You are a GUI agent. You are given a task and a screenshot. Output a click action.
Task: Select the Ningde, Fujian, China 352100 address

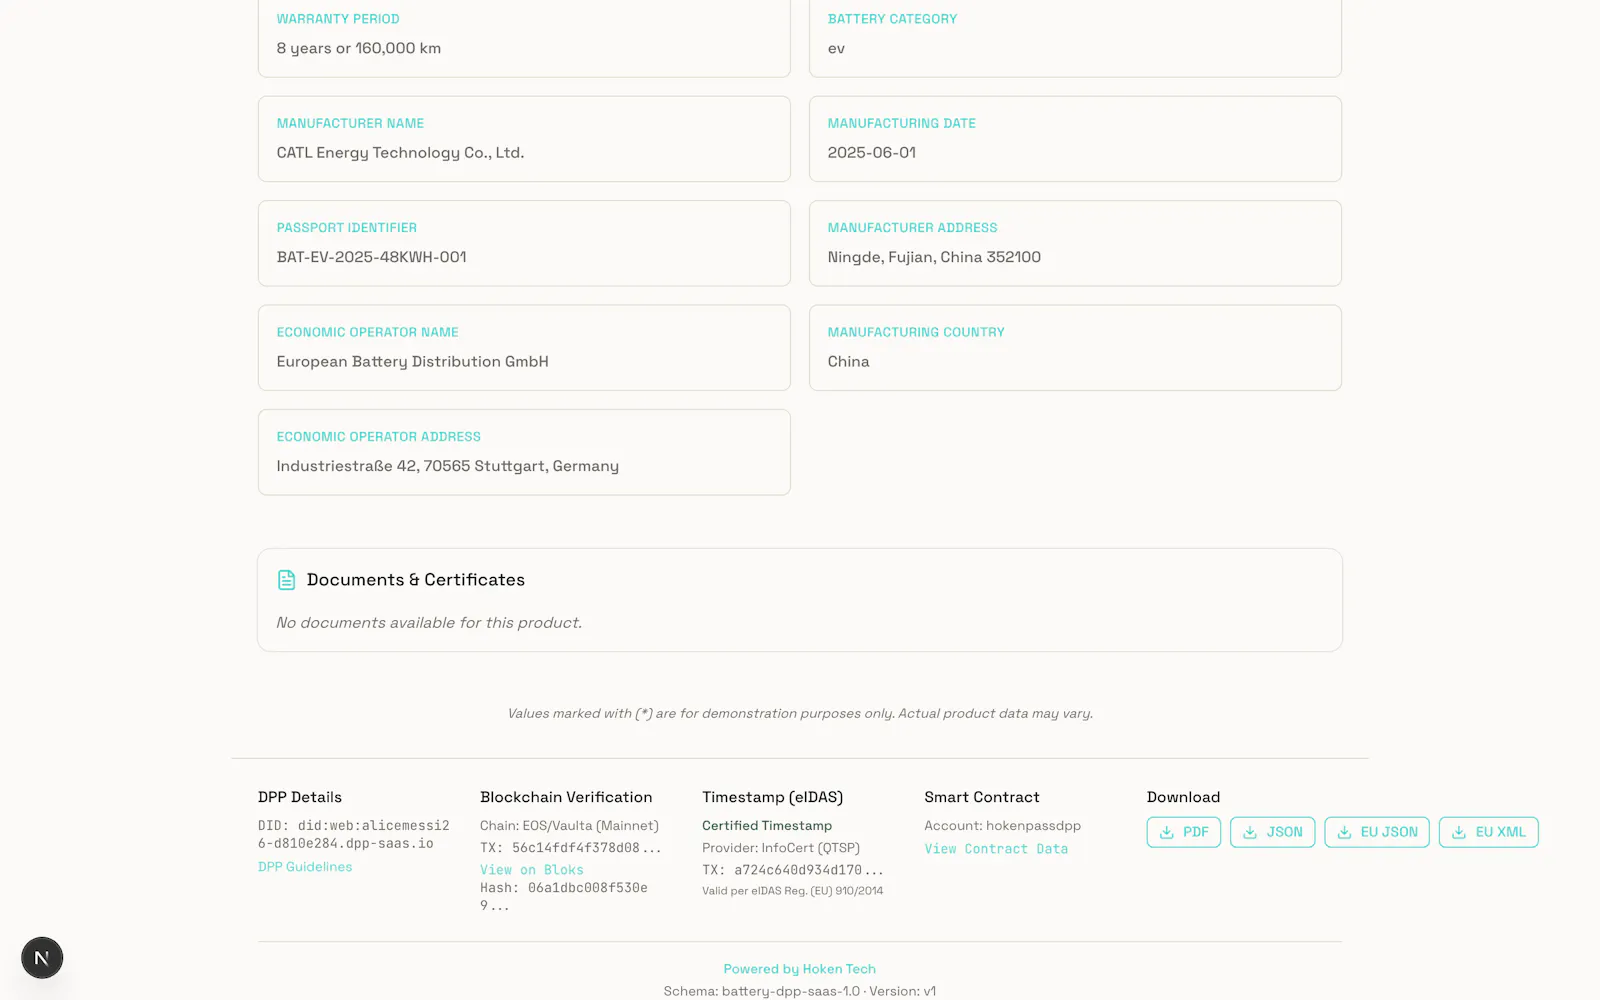pyautogui.click(x=934, y=257)
